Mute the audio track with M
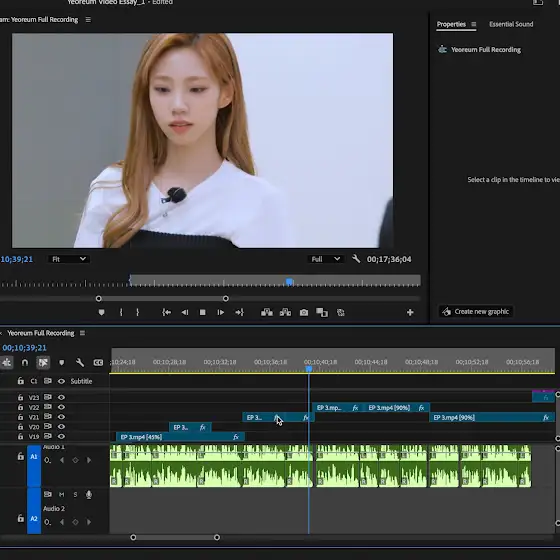Screen dimensions: 560x560 61,495
